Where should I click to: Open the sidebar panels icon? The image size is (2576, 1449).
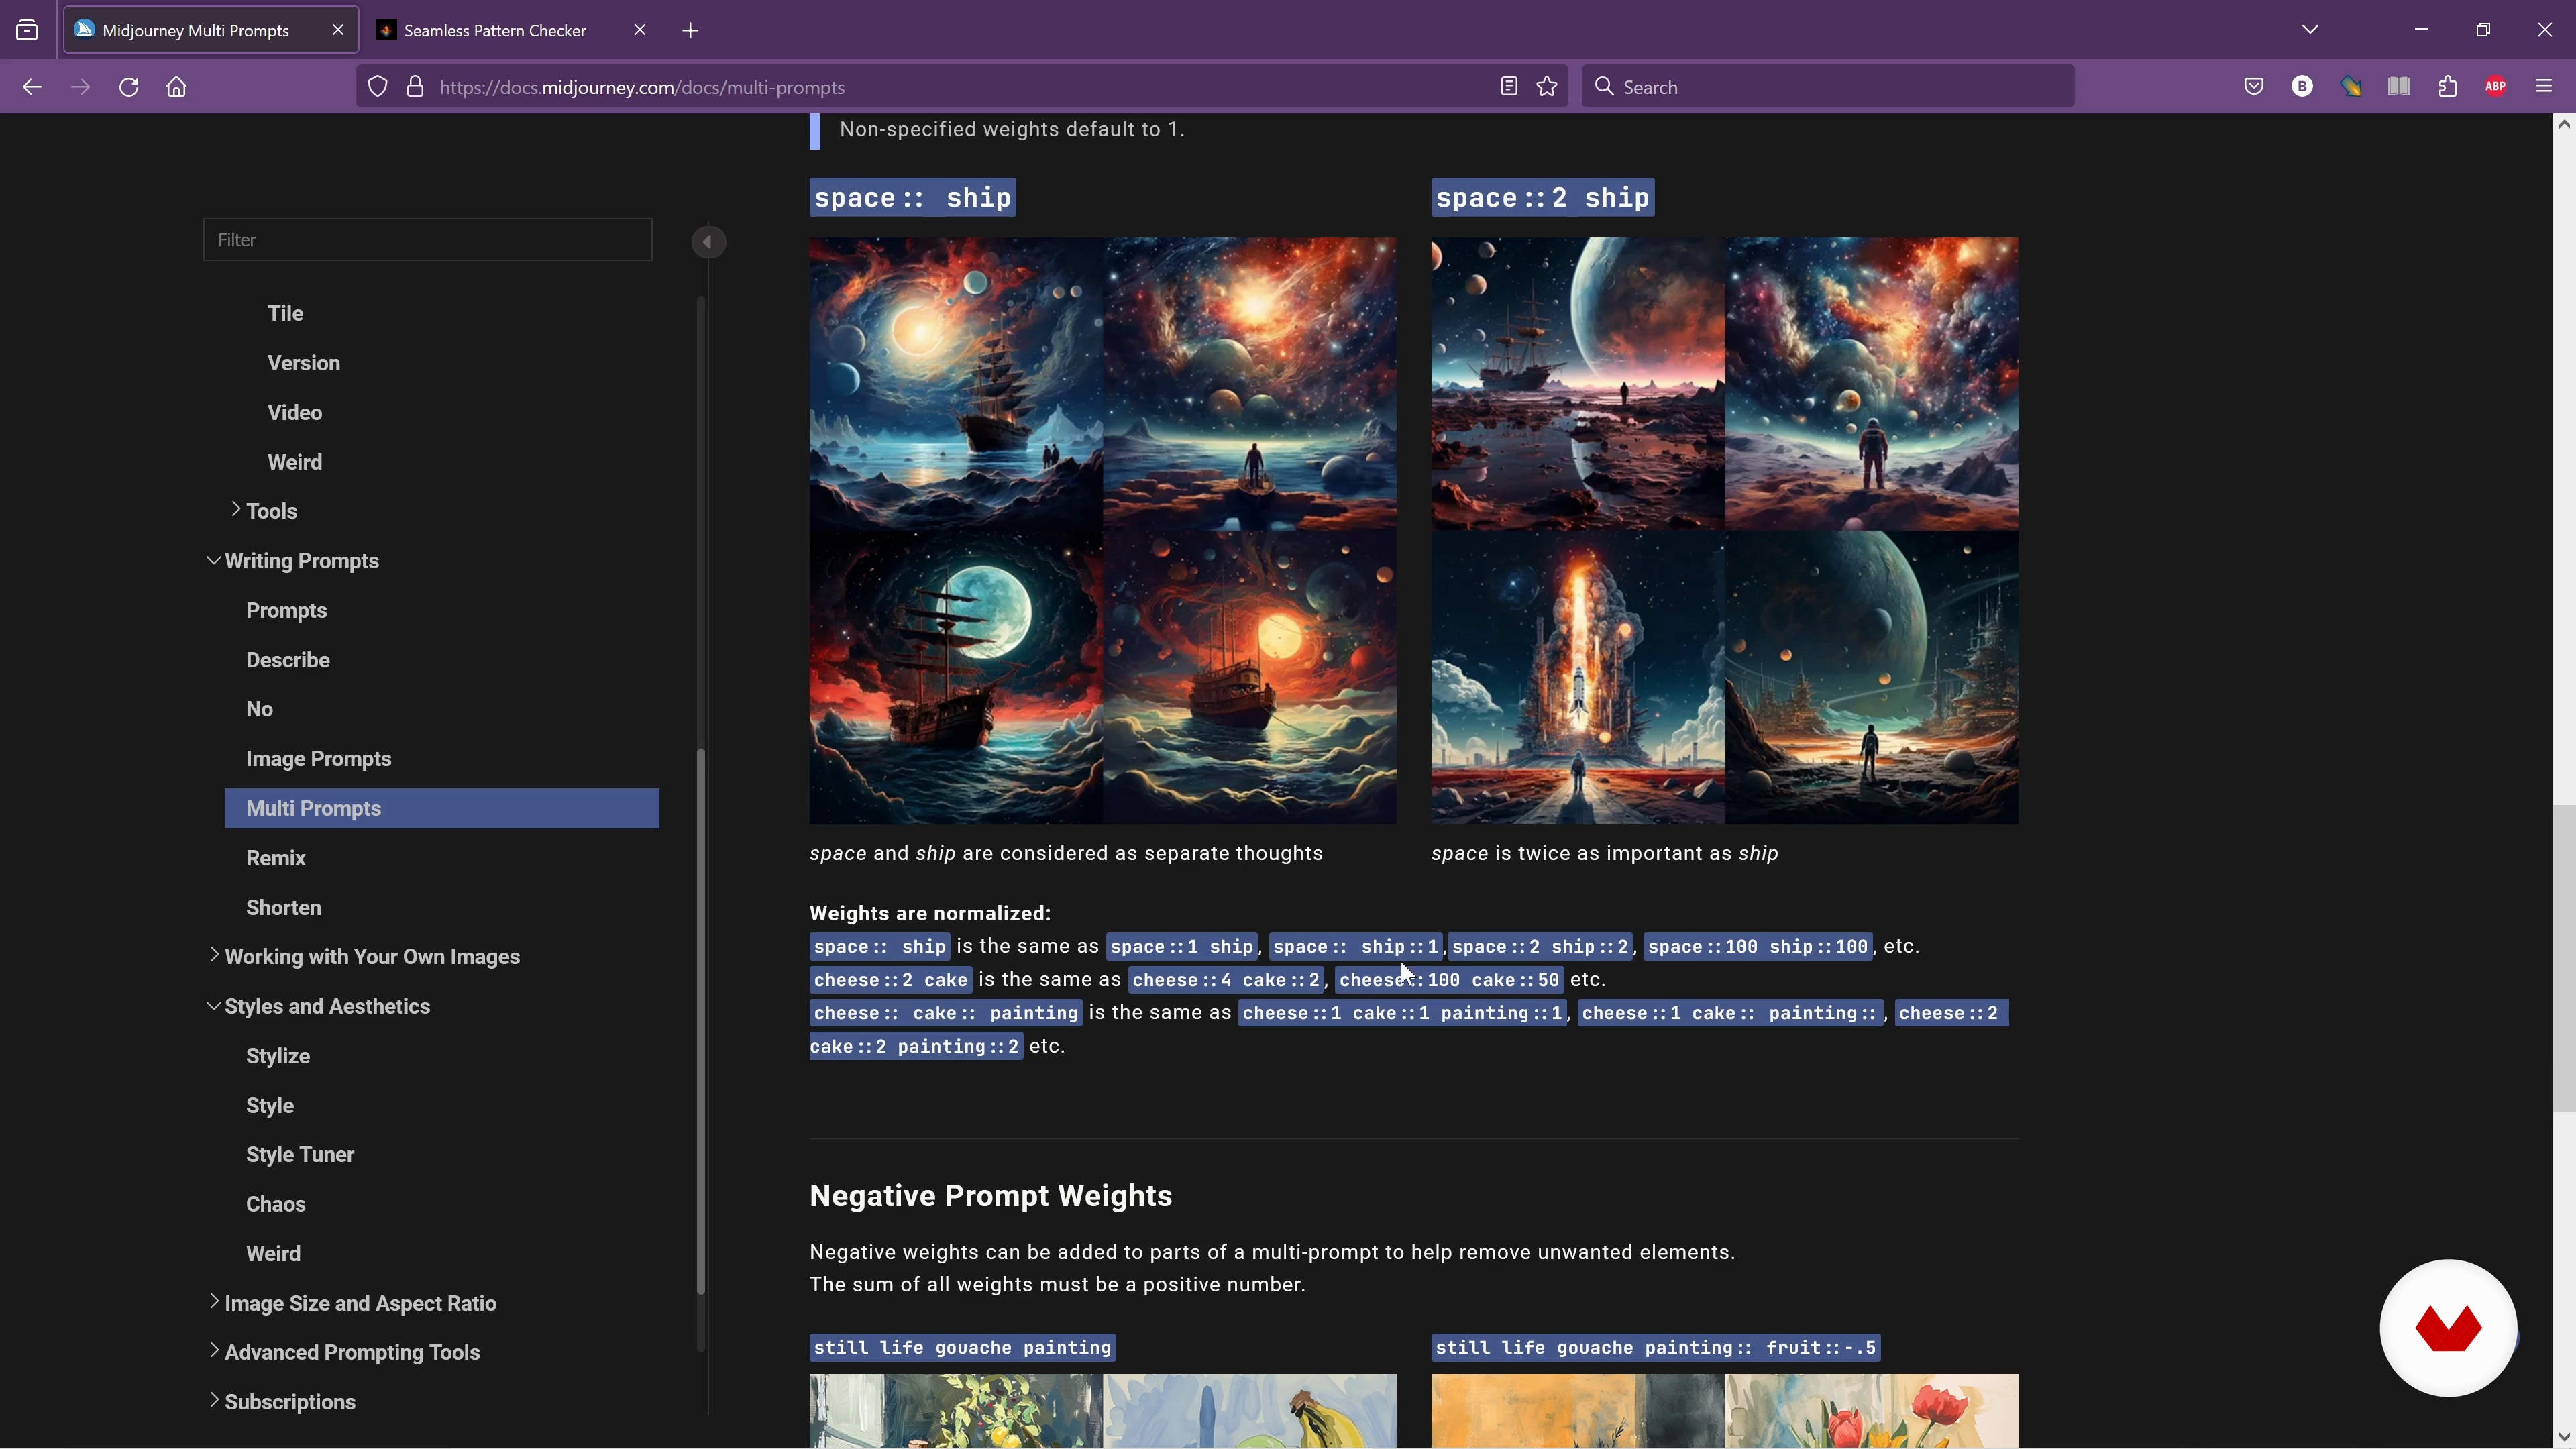point(2399,87)
